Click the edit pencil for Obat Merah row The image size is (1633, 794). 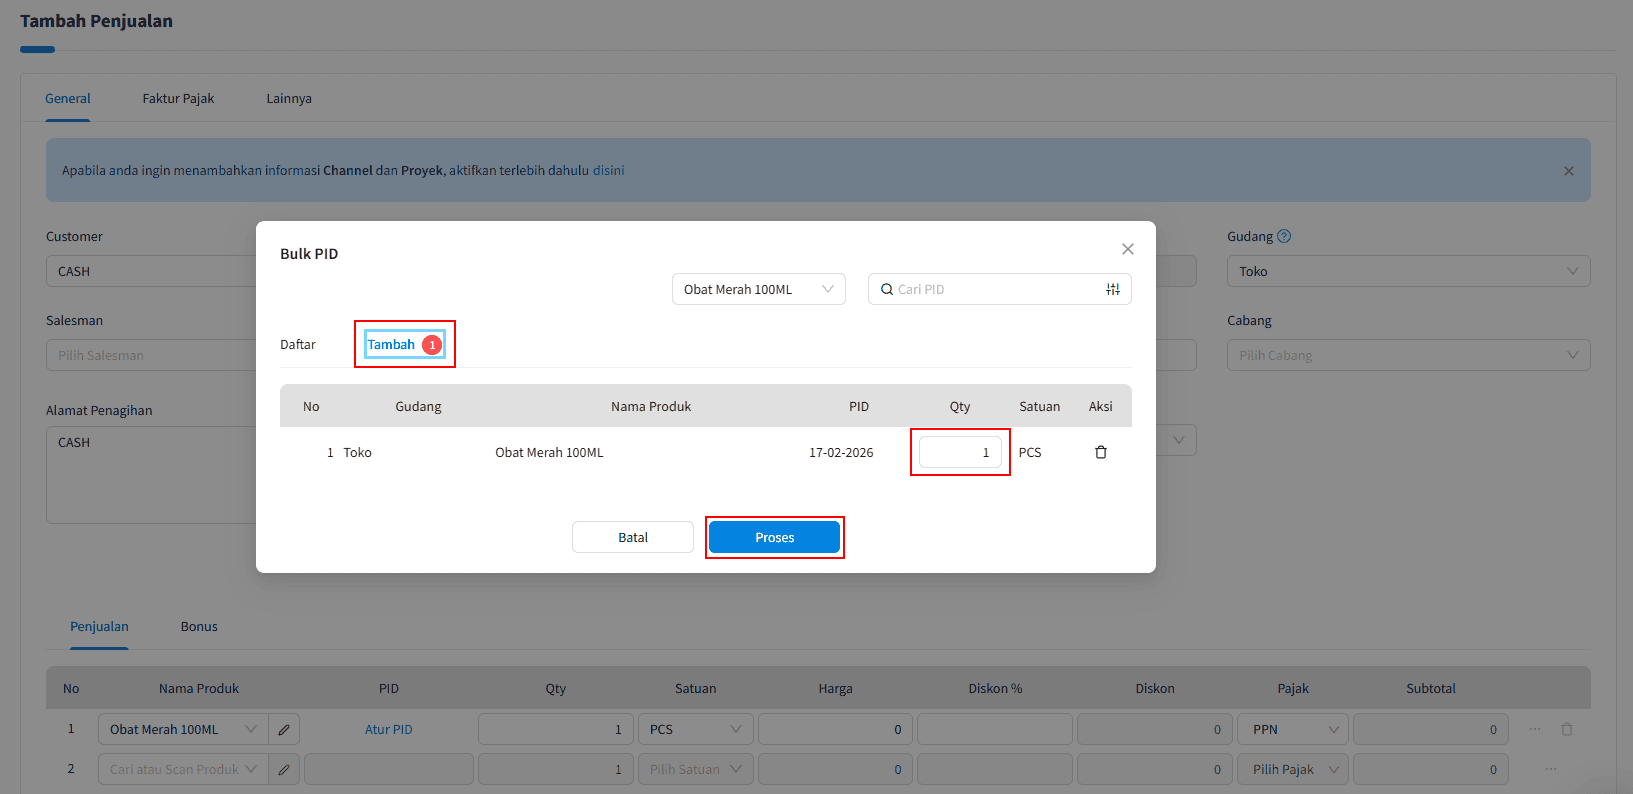tap(284, 730)
